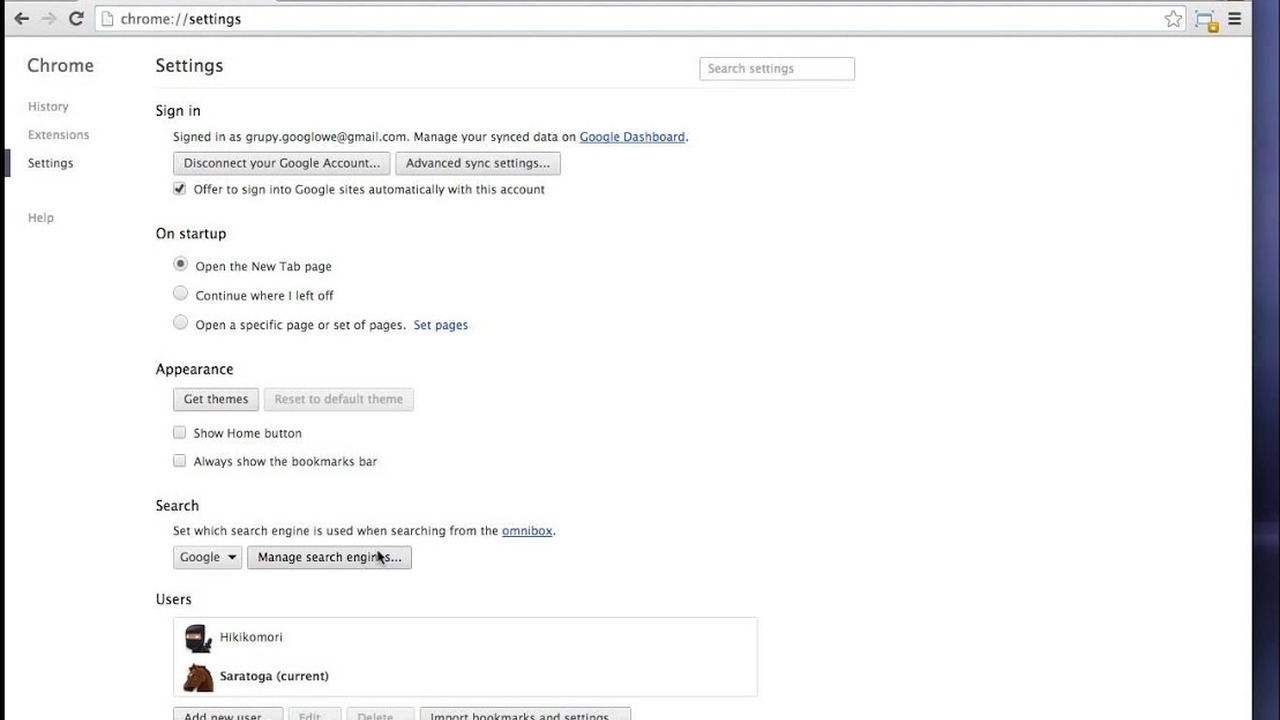1280x720 pixels.
Task: Click the extension icon beside the star
Action: coord(1206,20)
